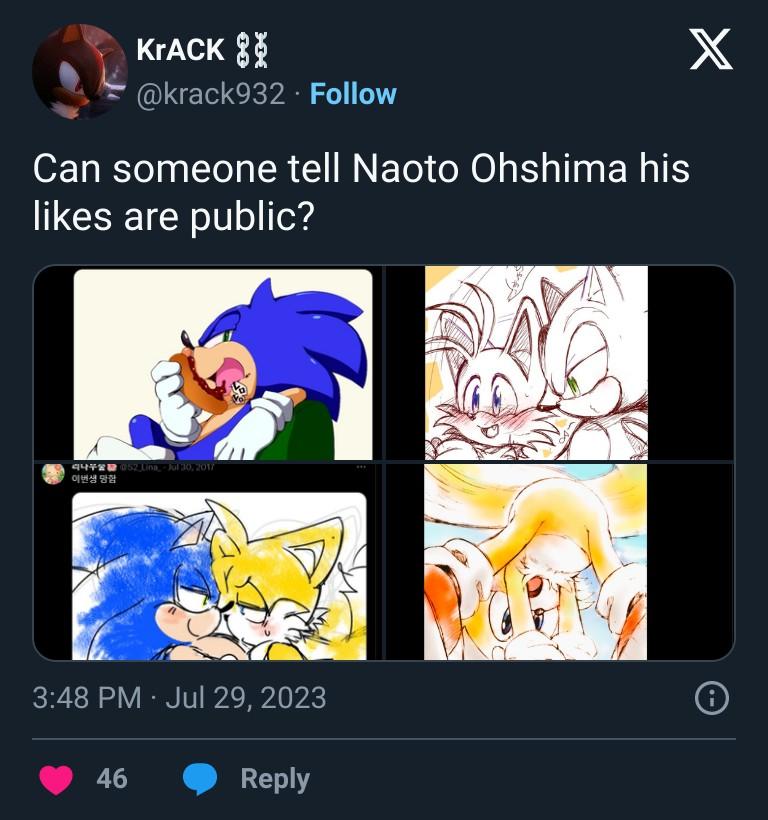Viewport: 768px width, 820px height.
Task: Click the three-dot menu in the embedded tweet
Action: click(x=361, y=466)
